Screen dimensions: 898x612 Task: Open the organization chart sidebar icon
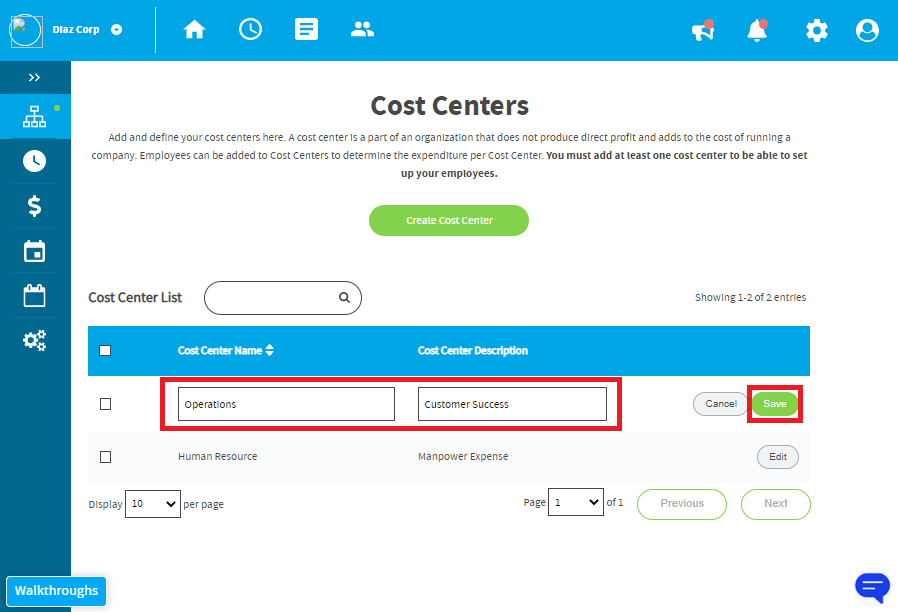[x=34, y=116]
